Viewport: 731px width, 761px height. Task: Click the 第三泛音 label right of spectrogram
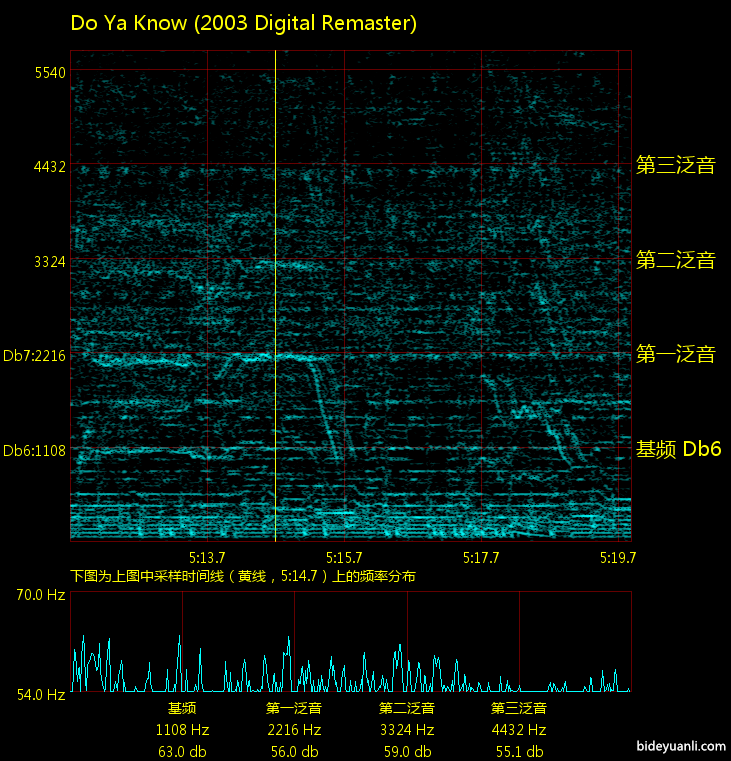[x=676, y=166]
